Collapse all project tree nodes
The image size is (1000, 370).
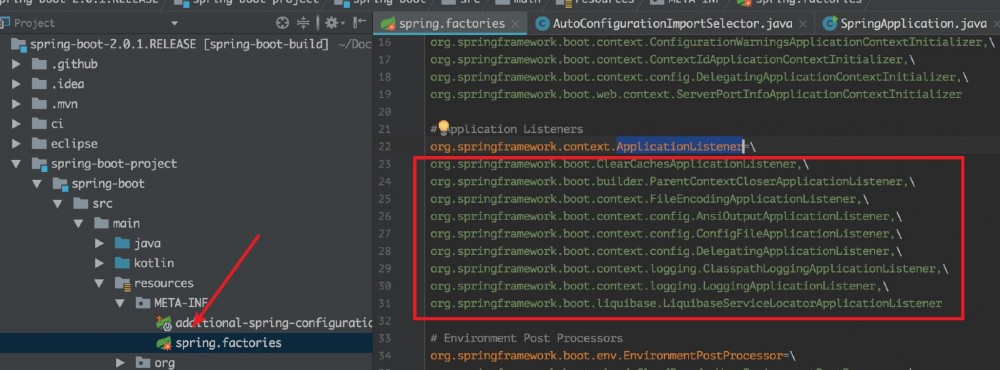[x=304, y=24]
